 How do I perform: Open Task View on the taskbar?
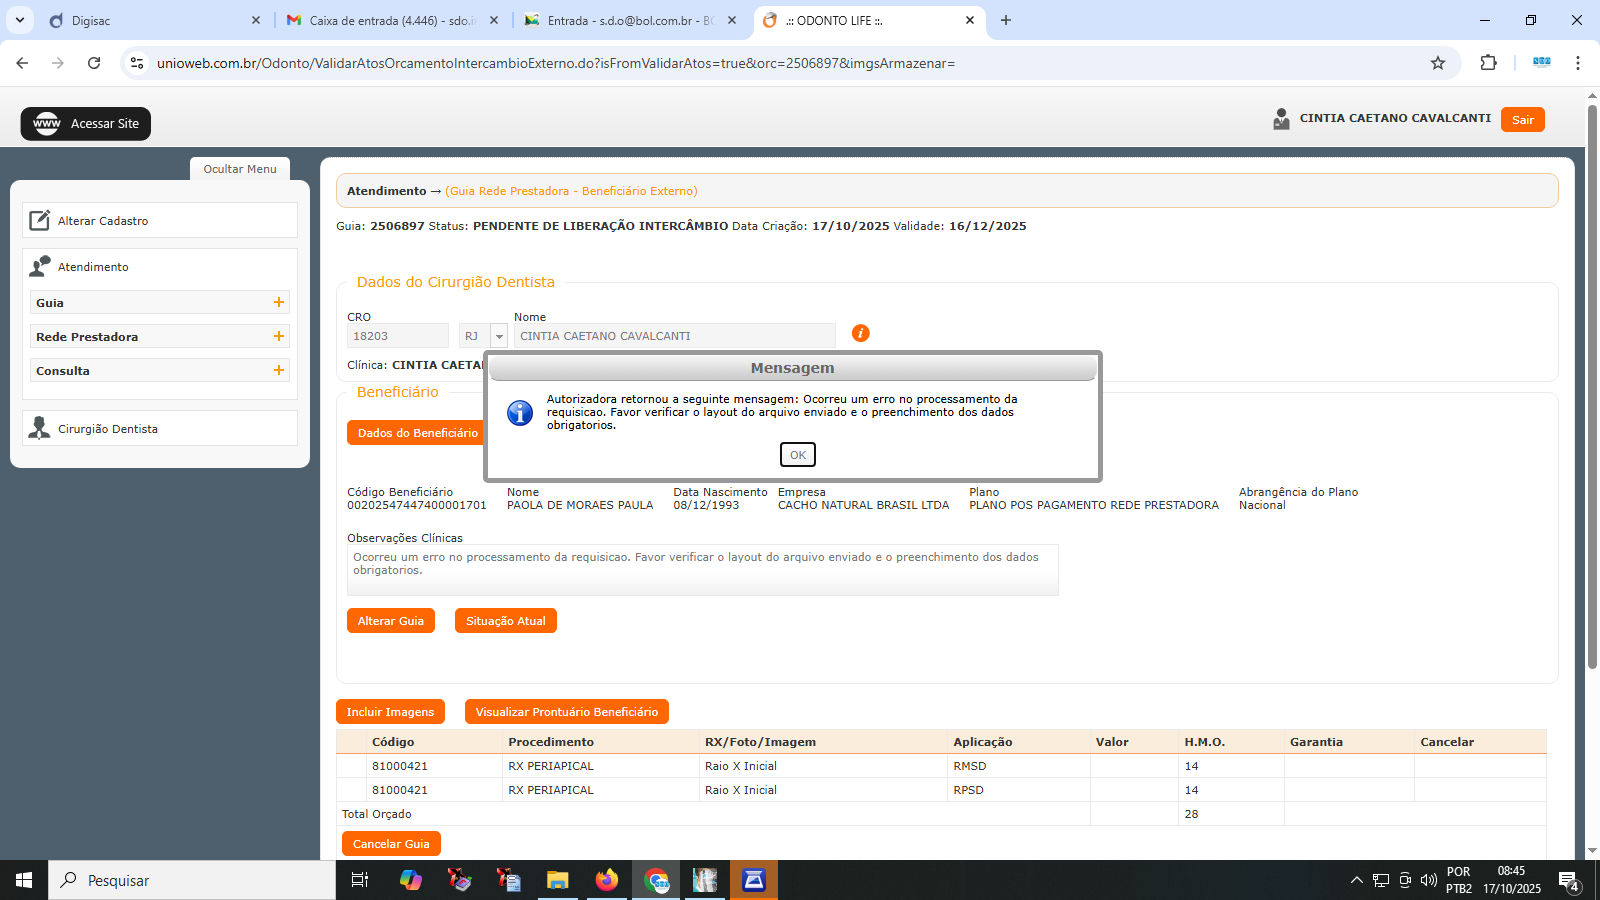click(x=360, y=880)
